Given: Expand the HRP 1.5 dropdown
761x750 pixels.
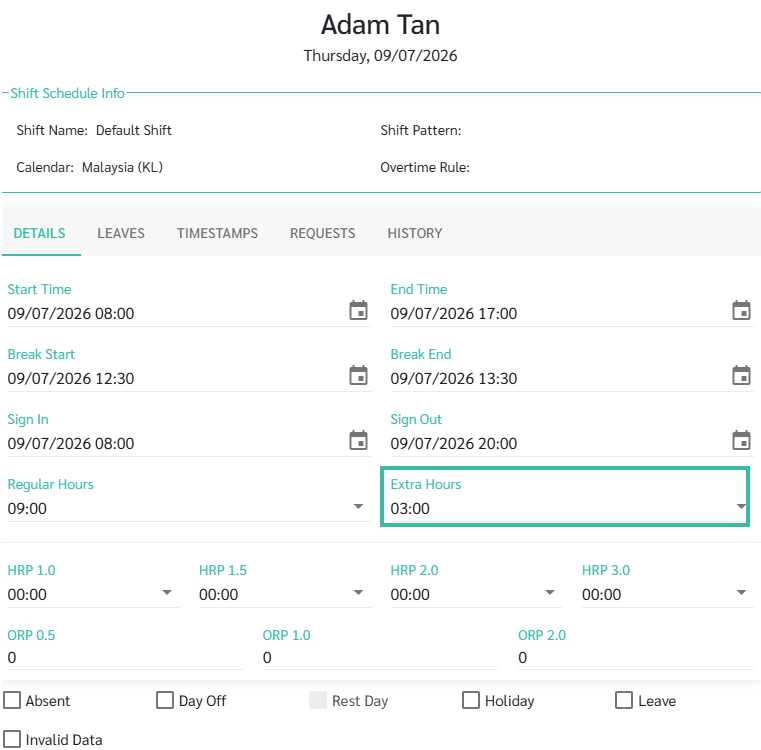Looking at the screenshot, I should [x=358, y=592].
